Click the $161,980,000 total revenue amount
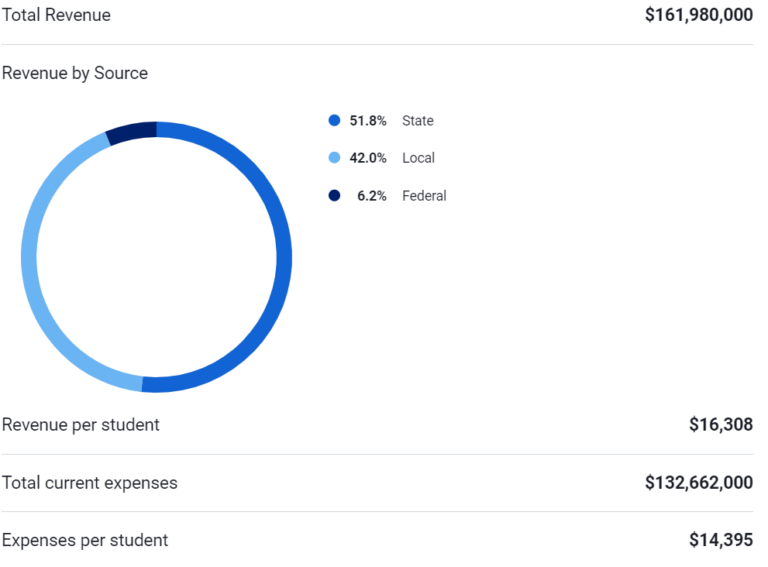The width and height of the screenshot is (768, 567). (699, 15)
